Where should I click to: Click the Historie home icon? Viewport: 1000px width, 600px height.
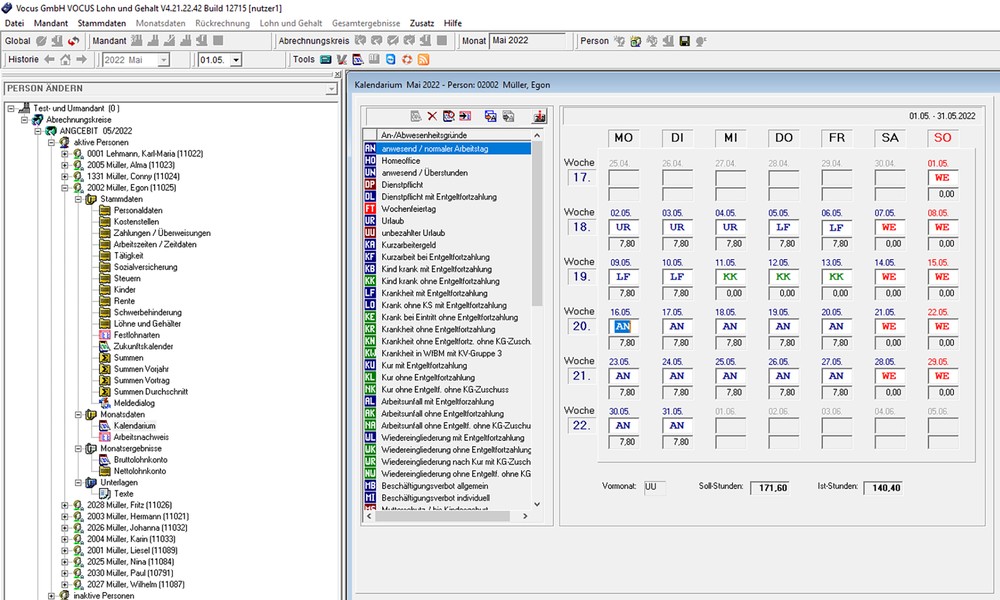pyautogui.click(x=66, y=60)
